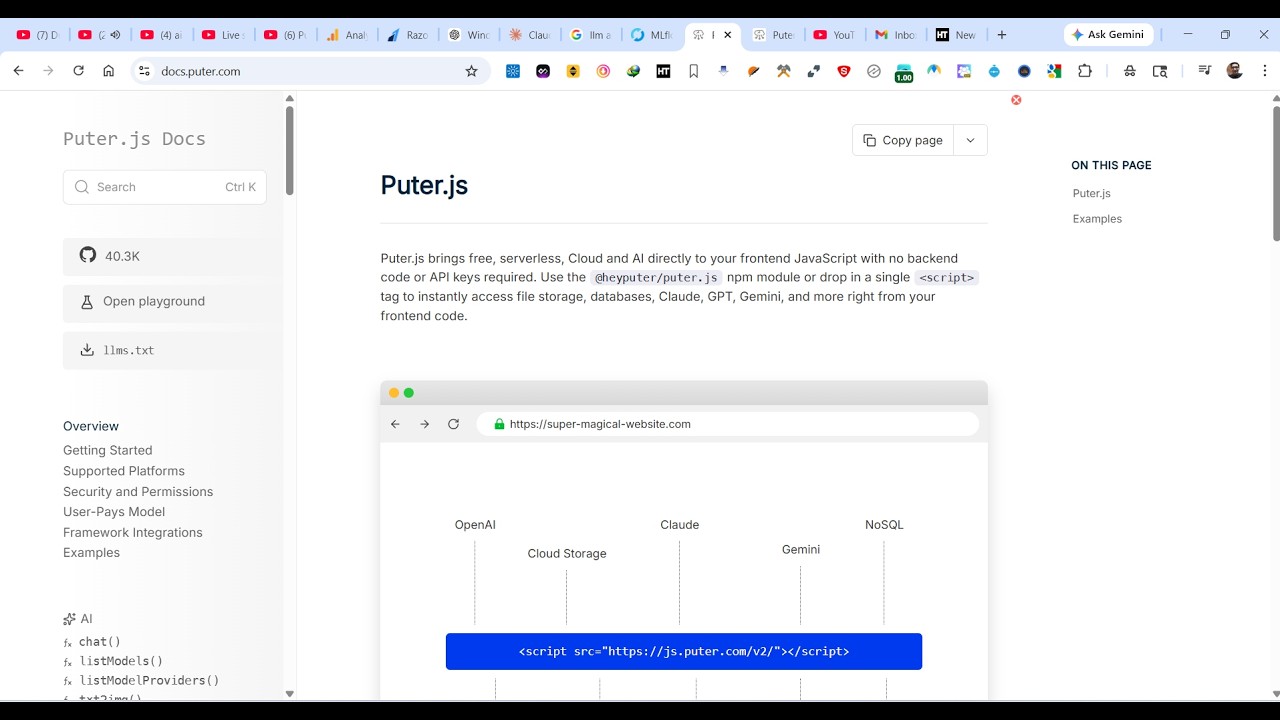Open the media controls playlist icon
Screen dimensions: 1280x720
click(1204, 71)
